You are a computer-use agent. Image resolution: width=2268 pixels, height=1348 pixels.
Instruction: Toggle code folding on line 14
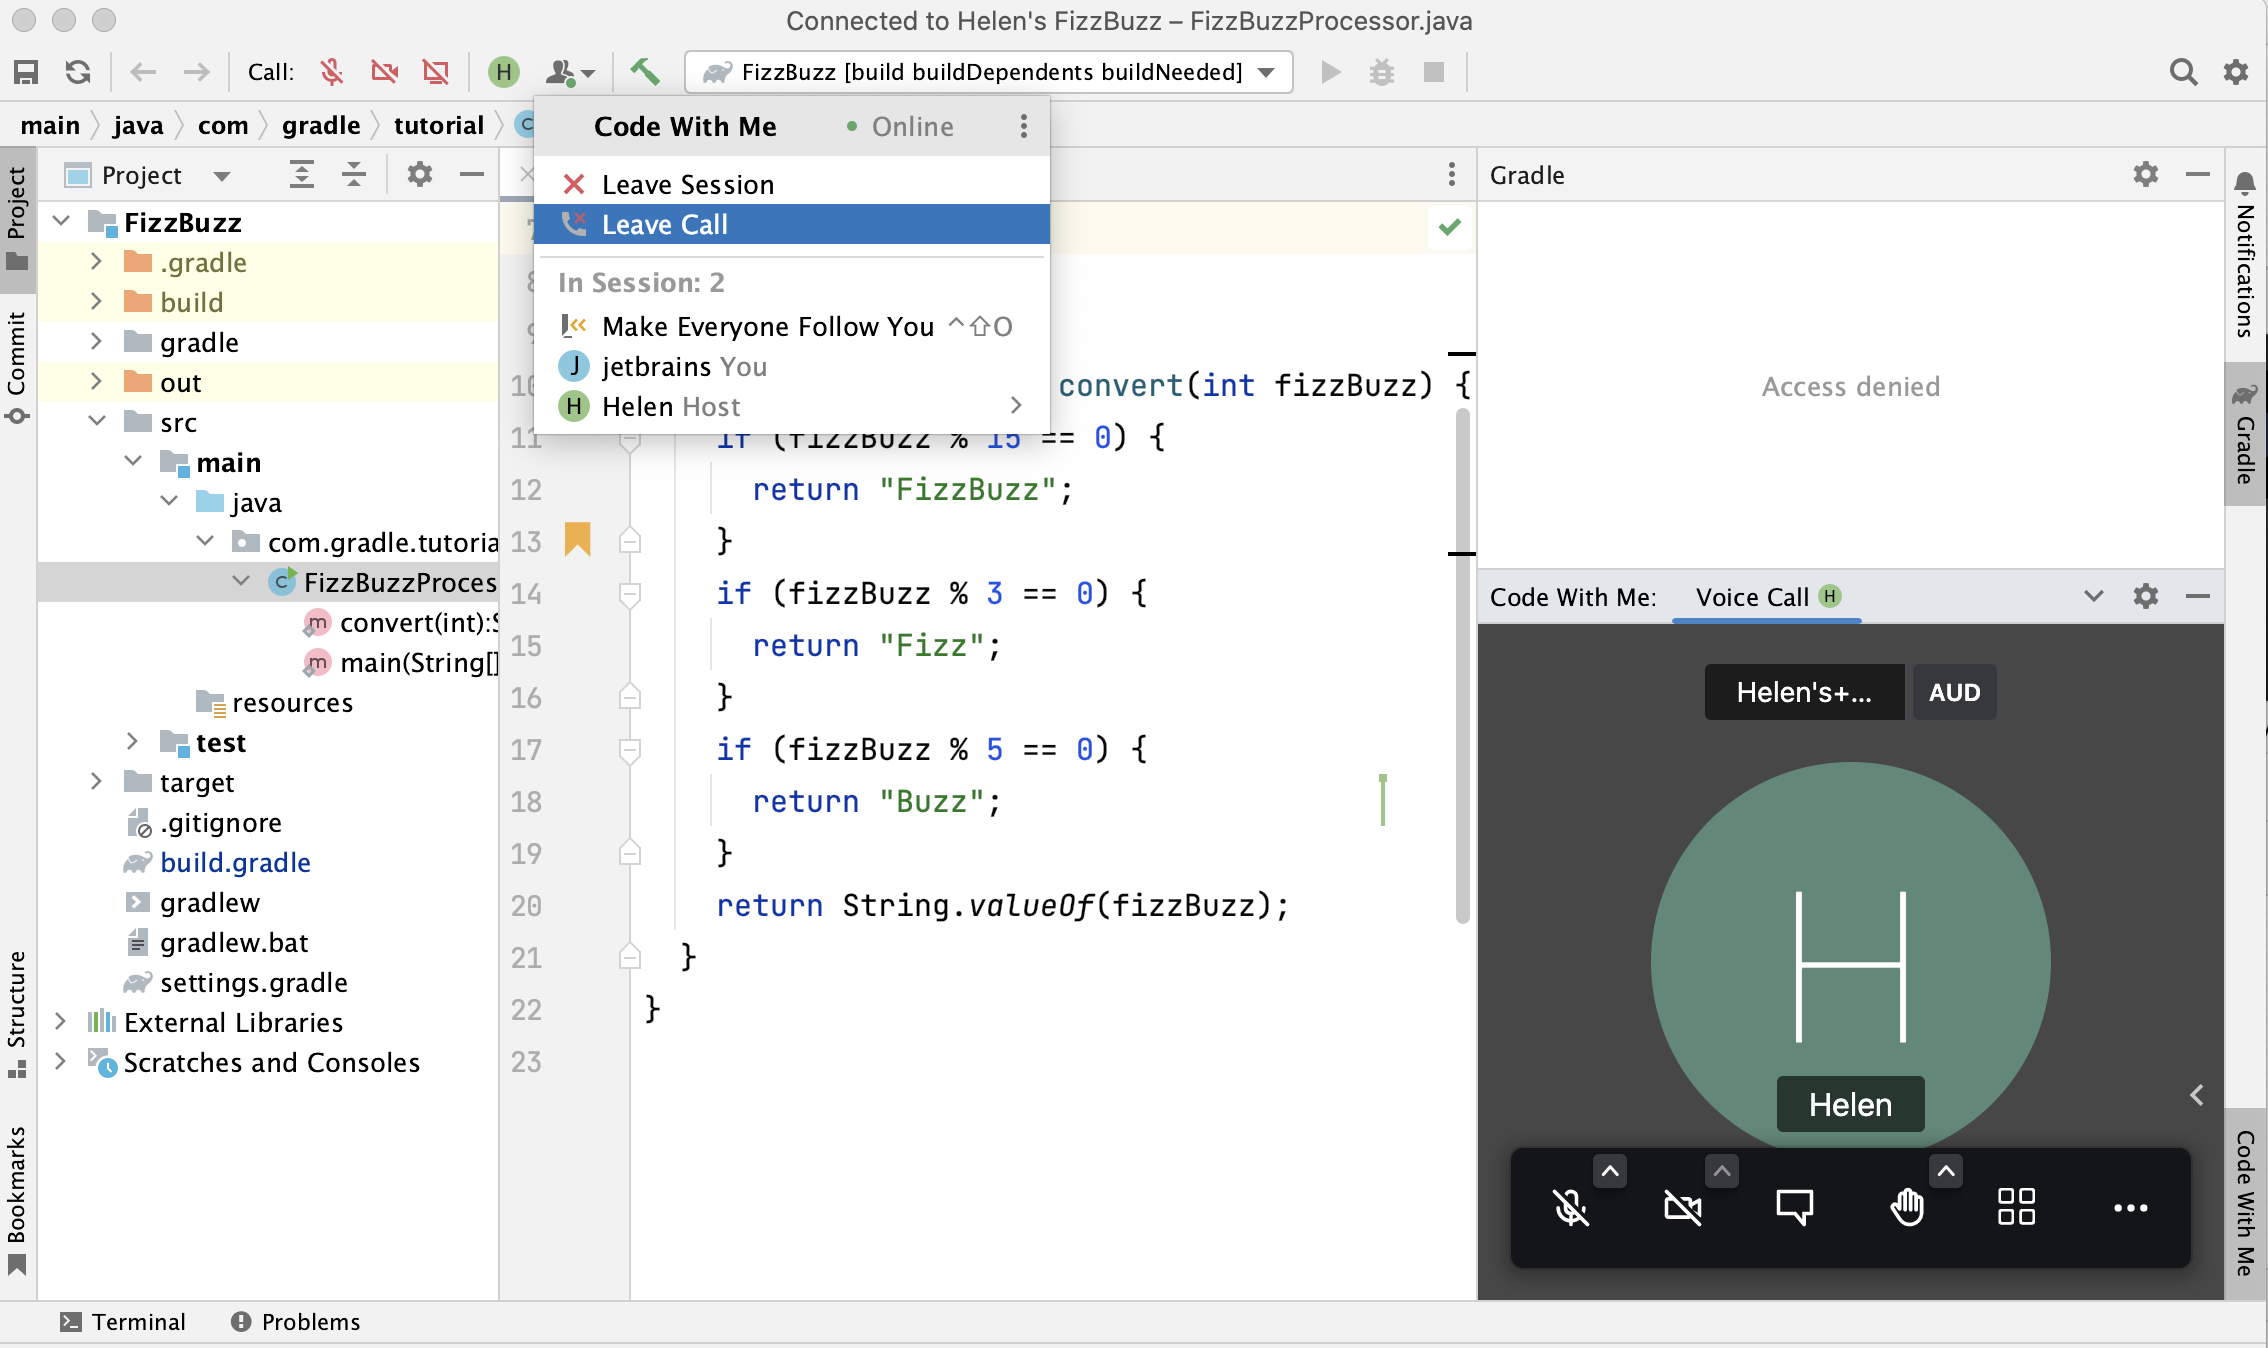point(630,594)
